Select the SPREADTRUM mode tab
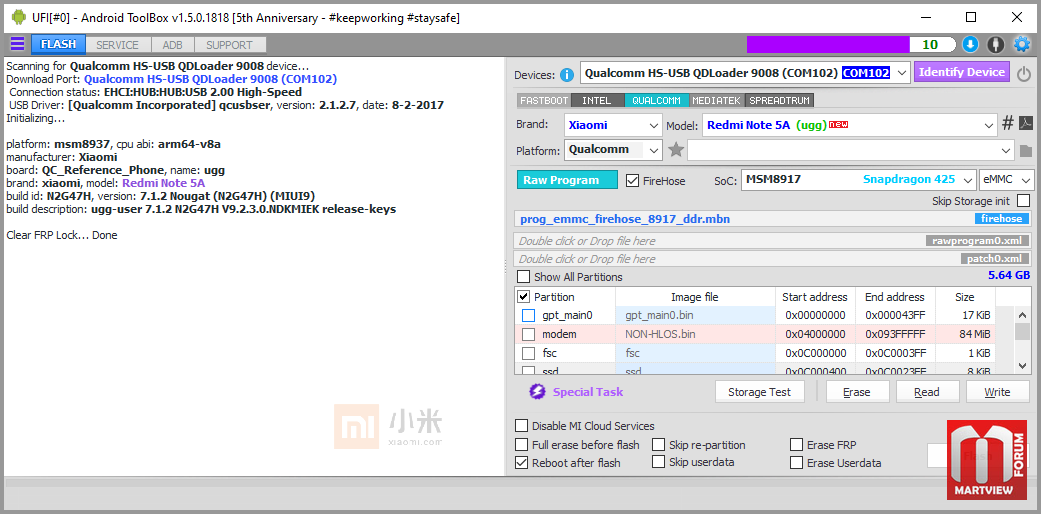 [779, 100]
